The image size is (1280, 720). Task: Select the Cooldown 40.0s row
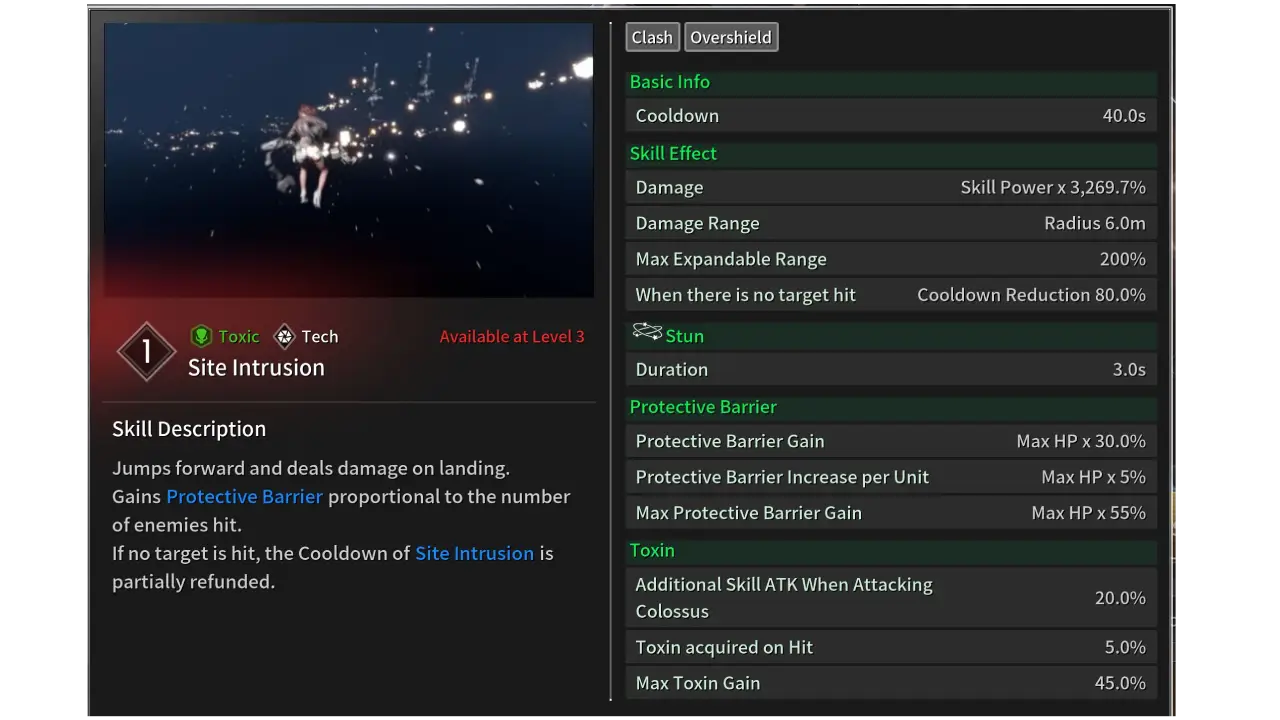click(890, 116)
